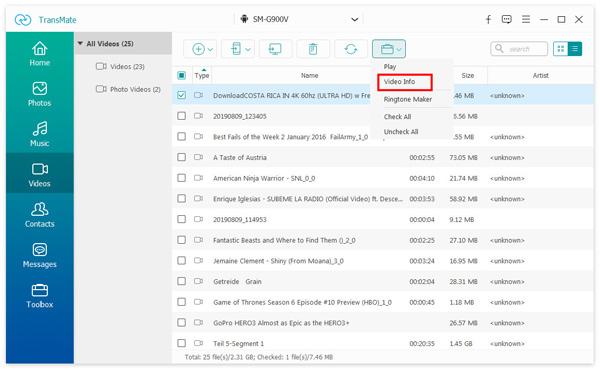The image size is (600, 370).
Task: Click the toolbox briefcase toolbar icon
Action: pyautogui.click(x=387, y=49)
